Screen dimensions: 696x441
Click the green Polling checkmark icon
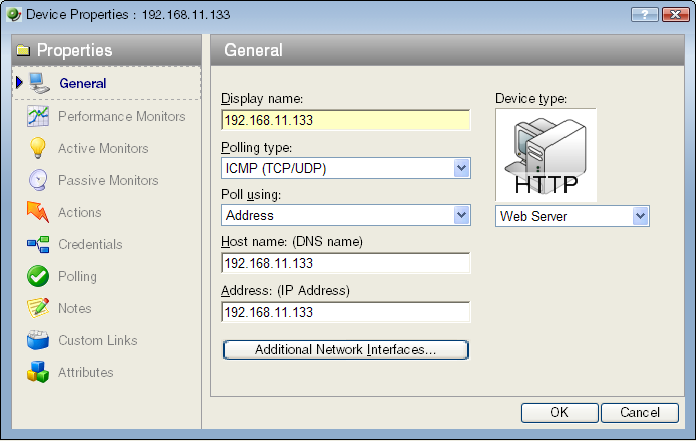(38, 276)
